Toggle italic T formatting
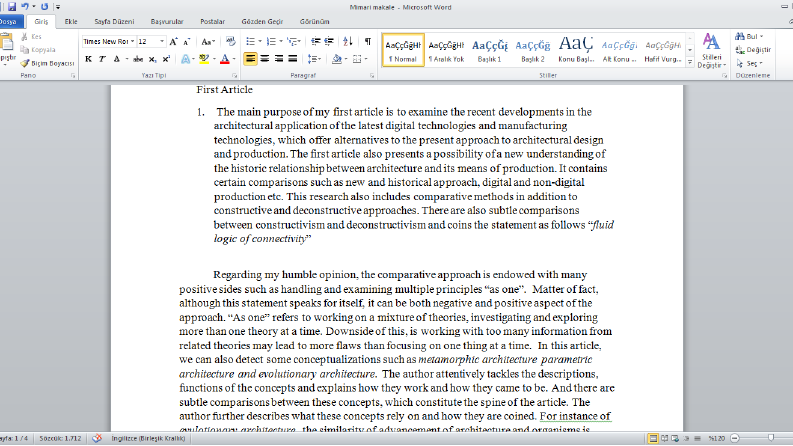This screenshot has width=793, height=446. point(102,59)
